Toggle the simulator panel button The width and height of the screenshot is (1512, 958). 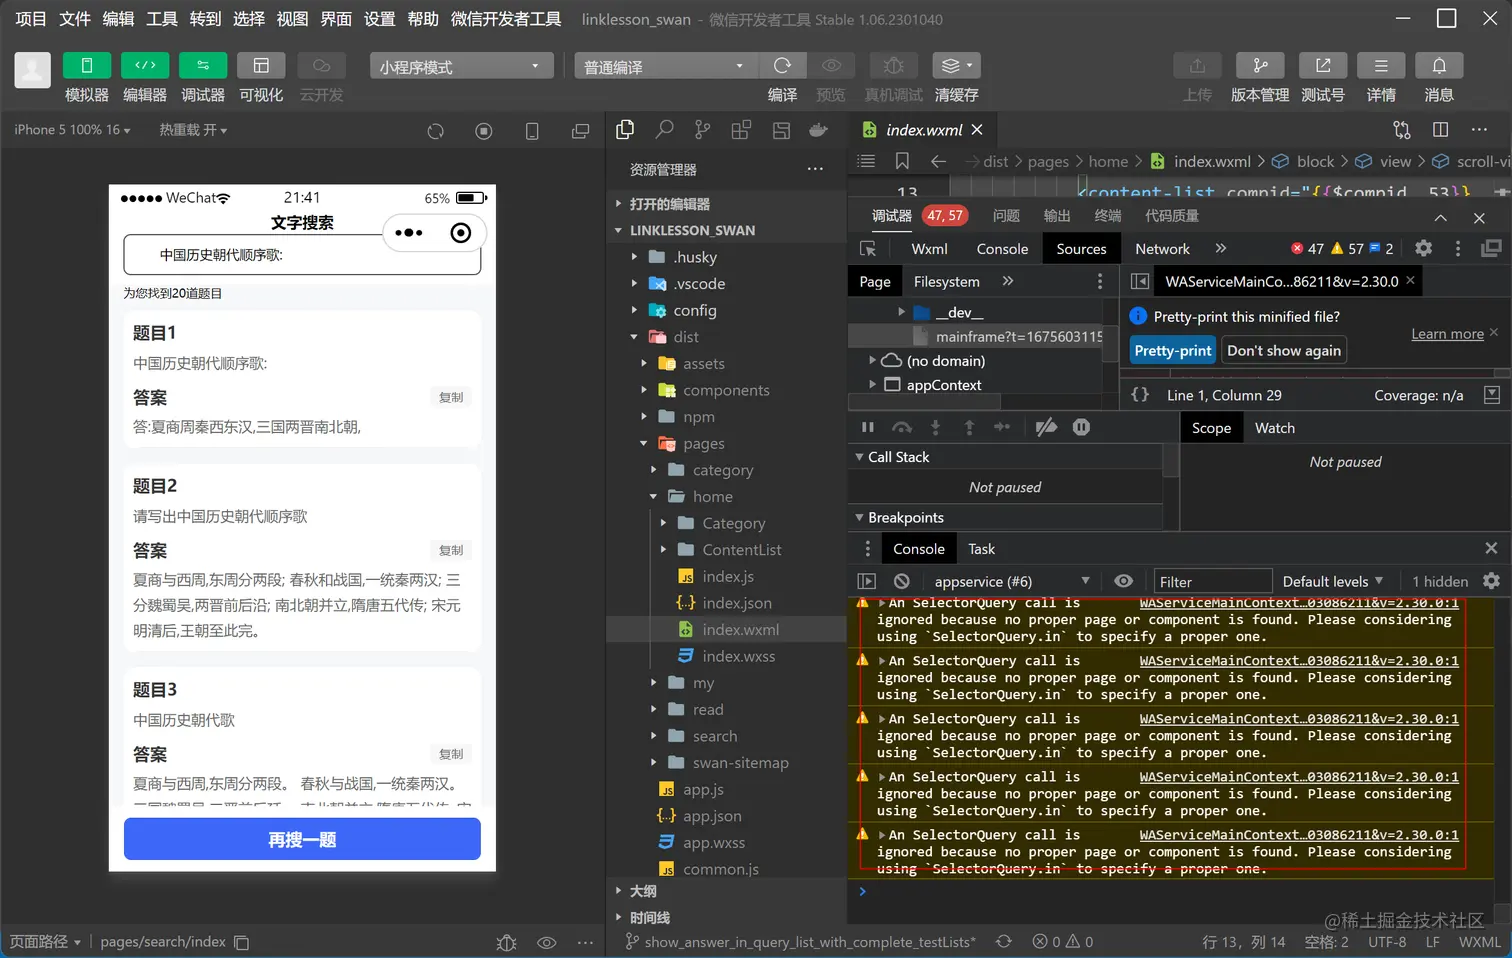(x=87, y=65)
